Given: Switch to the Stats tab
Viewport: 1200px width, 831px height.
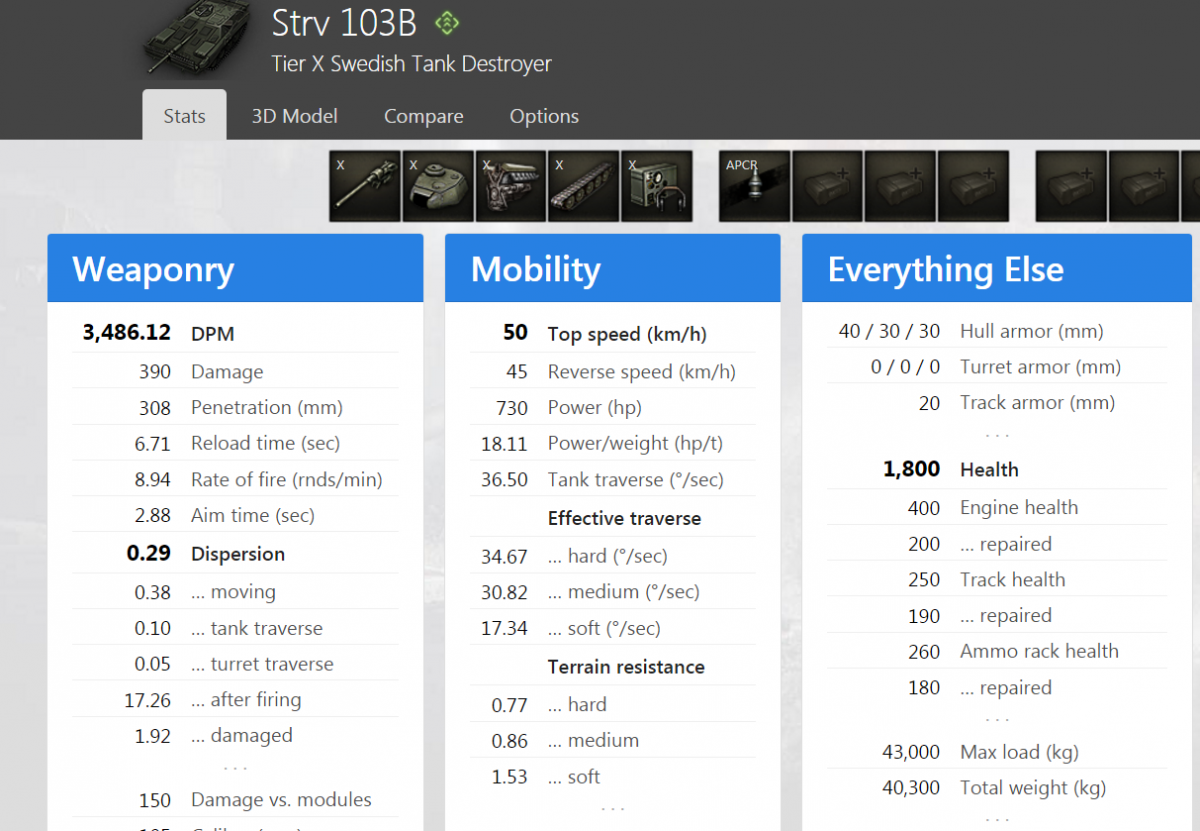Looking at the screenshot, I should [184, 116].
